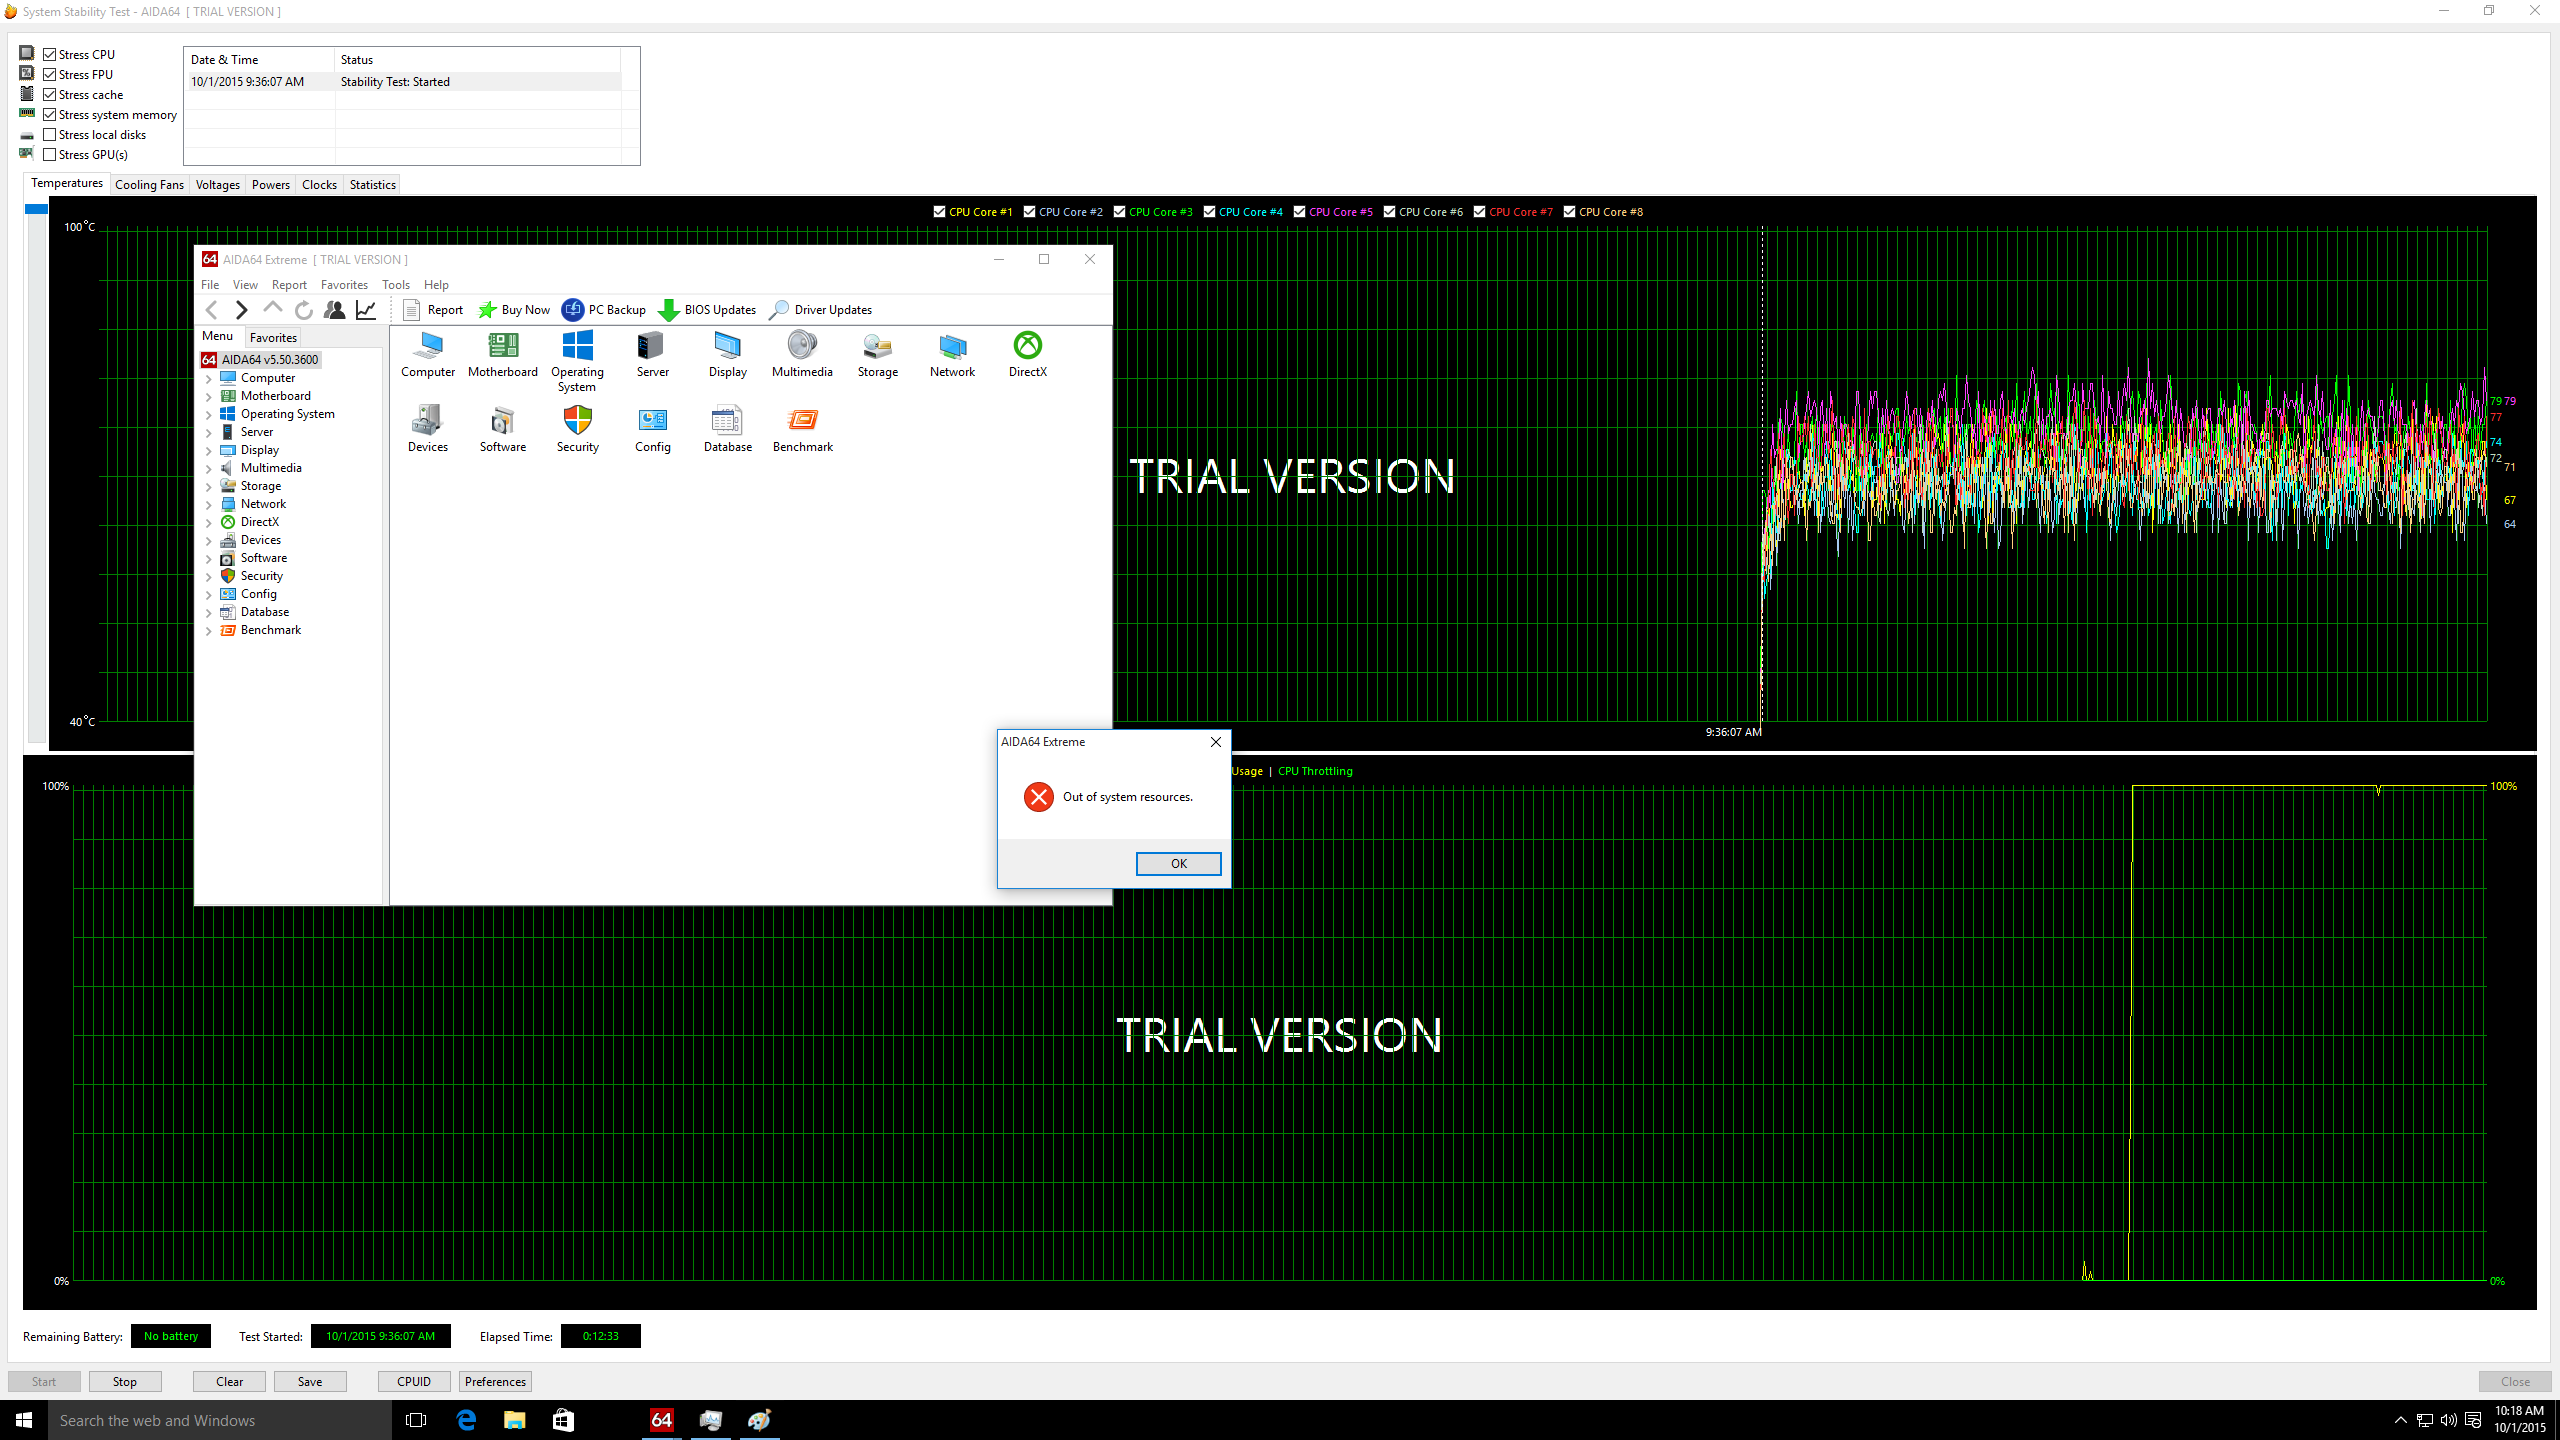The width and height of the screenshot is (2560, 1440).
Task: Uncheck the Stress system memory checkbox
Action: 50,114
